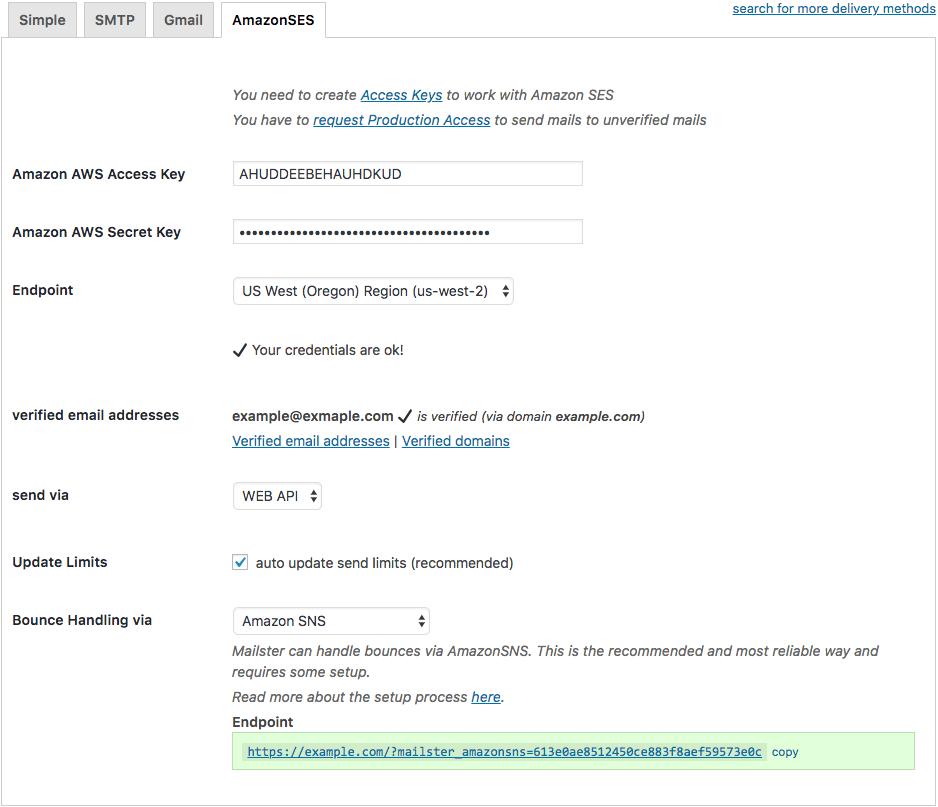
Task: Copy the SNS endpoint URL
Action: click(785, 753)
